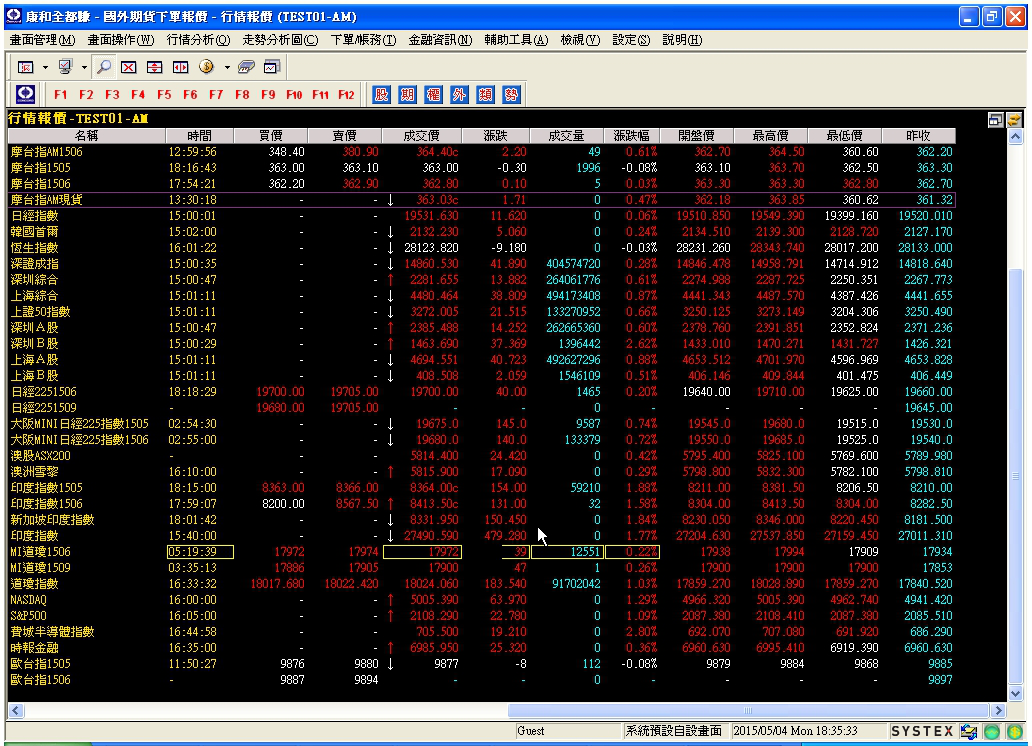Select the F9 shortcut button
Image resolution: width=1032 pixels, height=746 pixels.
click(268, 95)
